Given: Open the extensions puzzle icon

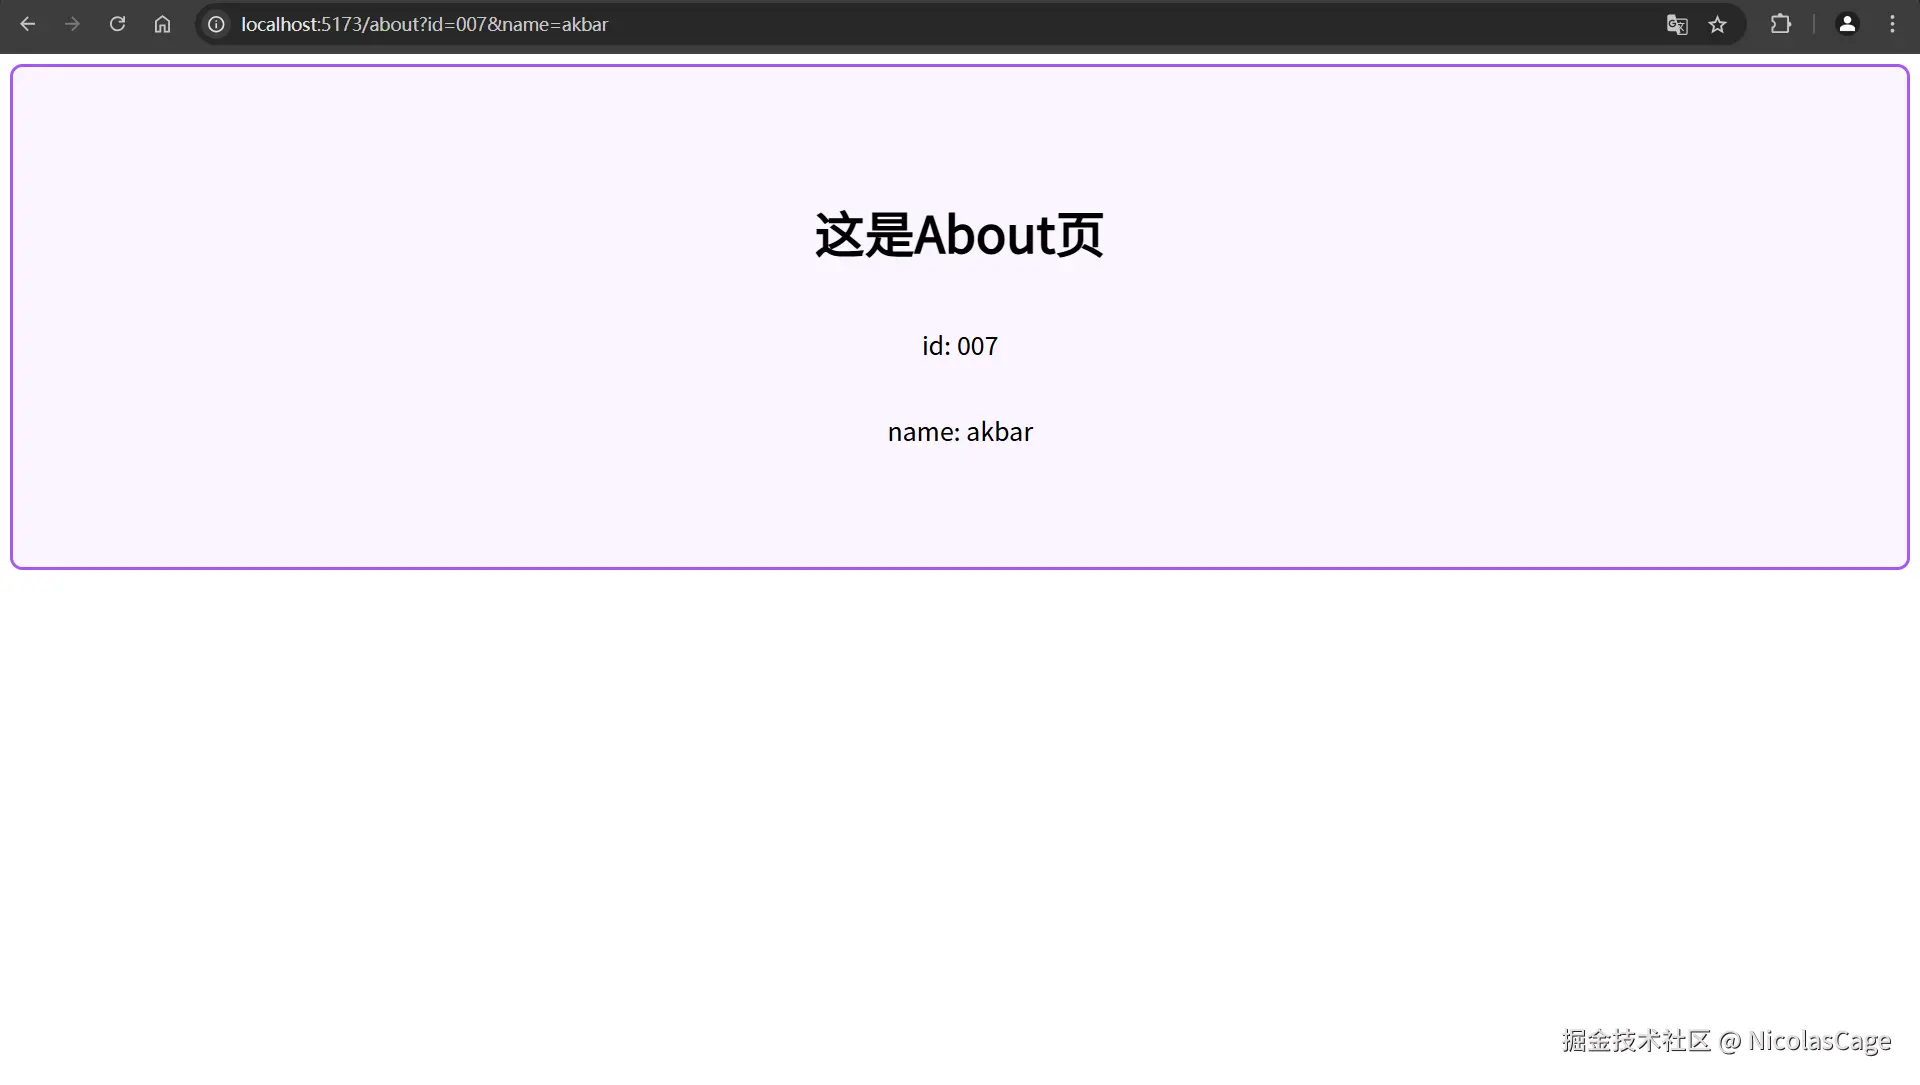Looking at the screenshot, I should tap(1781, 24).
